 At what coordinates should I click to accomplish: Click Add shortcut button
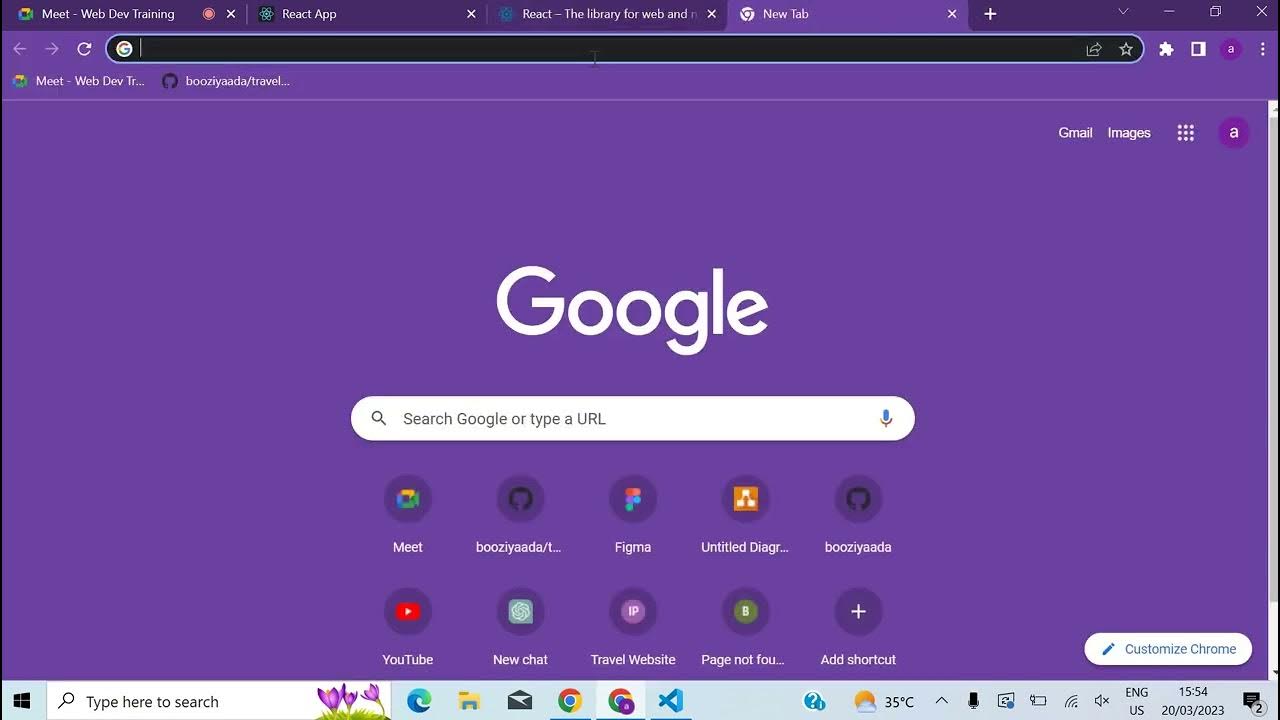858,627
